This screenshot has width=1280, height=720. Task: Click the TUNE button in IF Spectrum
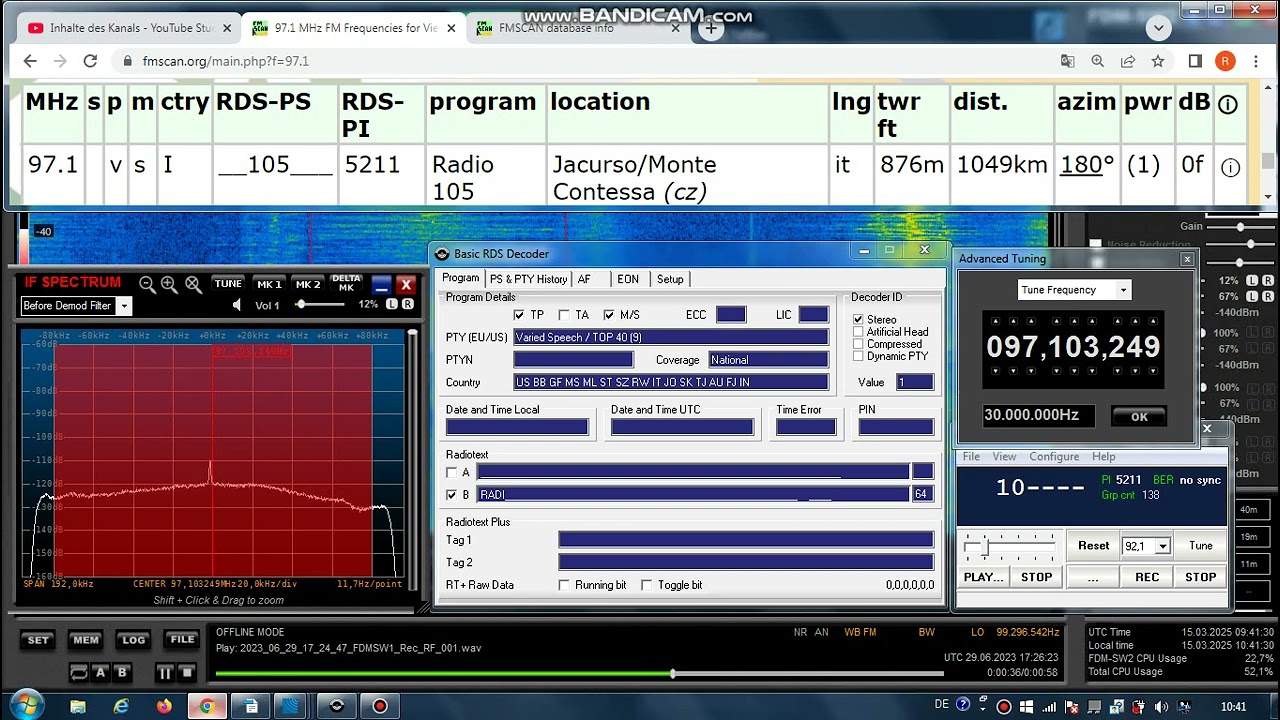(228, 284)
